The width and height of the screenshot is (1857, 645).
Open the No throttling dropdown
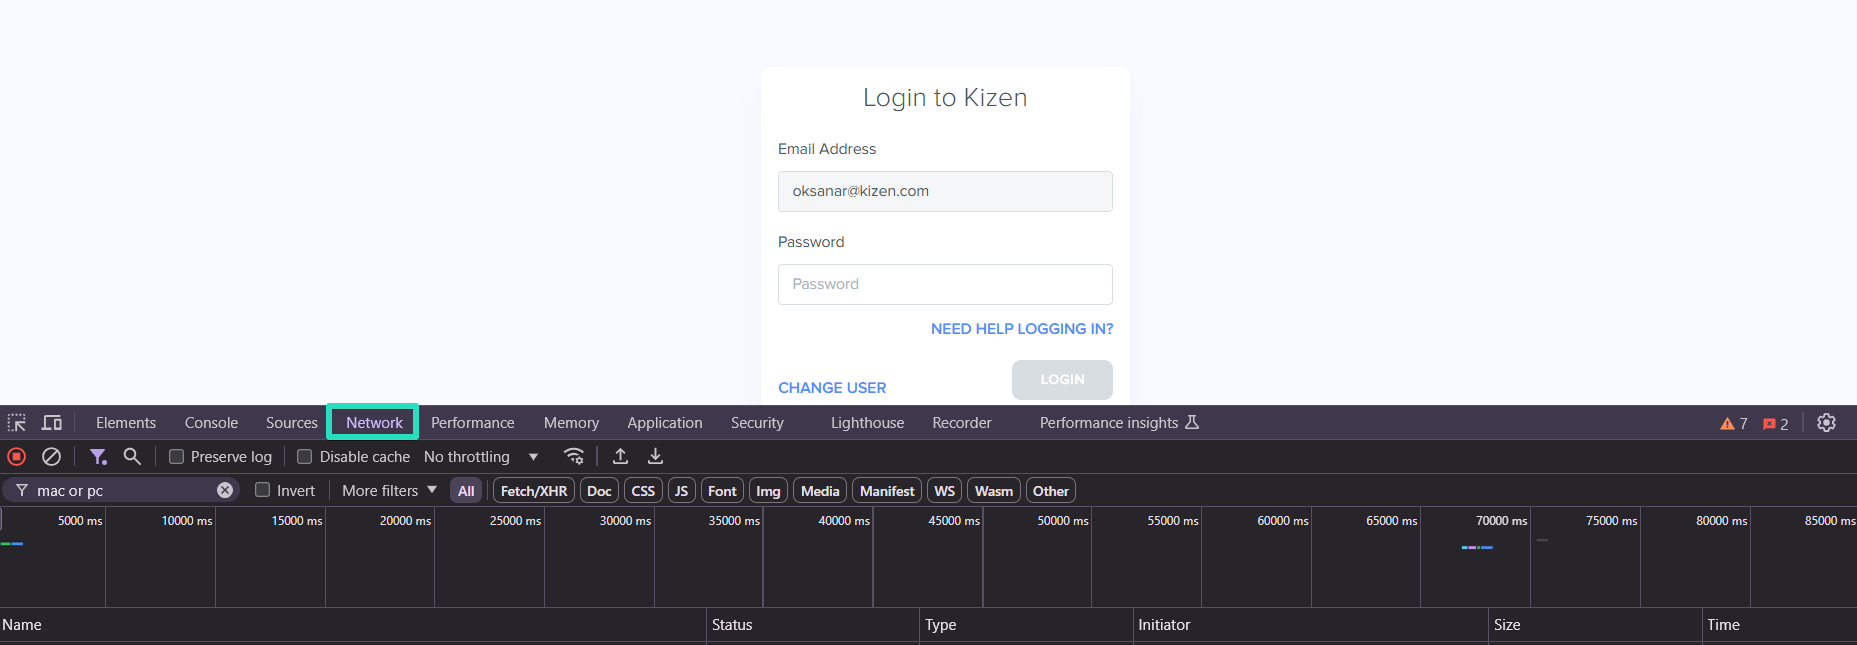point(481,457)
